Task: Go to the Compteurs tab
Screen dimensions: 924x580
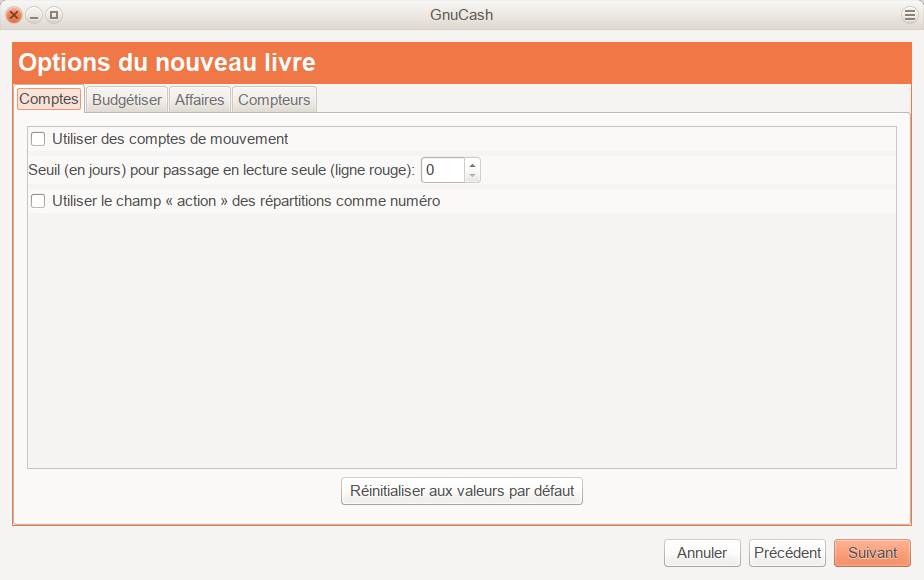Action: [x=275, y=100]
